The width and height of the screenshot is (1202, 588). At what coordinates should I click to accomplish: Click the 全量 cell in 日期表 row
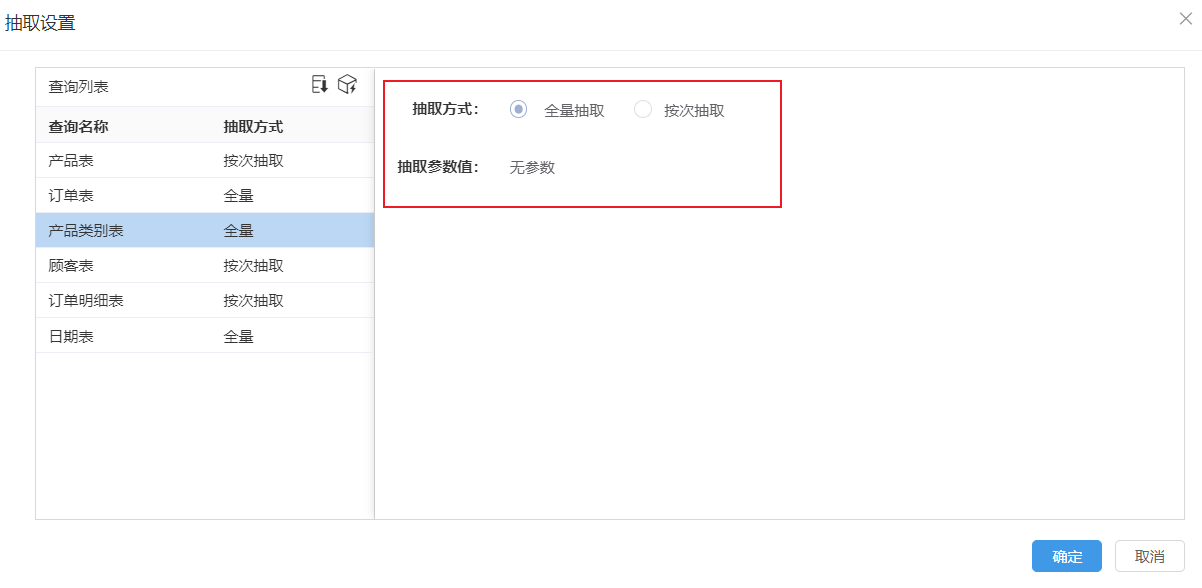click(x=238, y=336)
